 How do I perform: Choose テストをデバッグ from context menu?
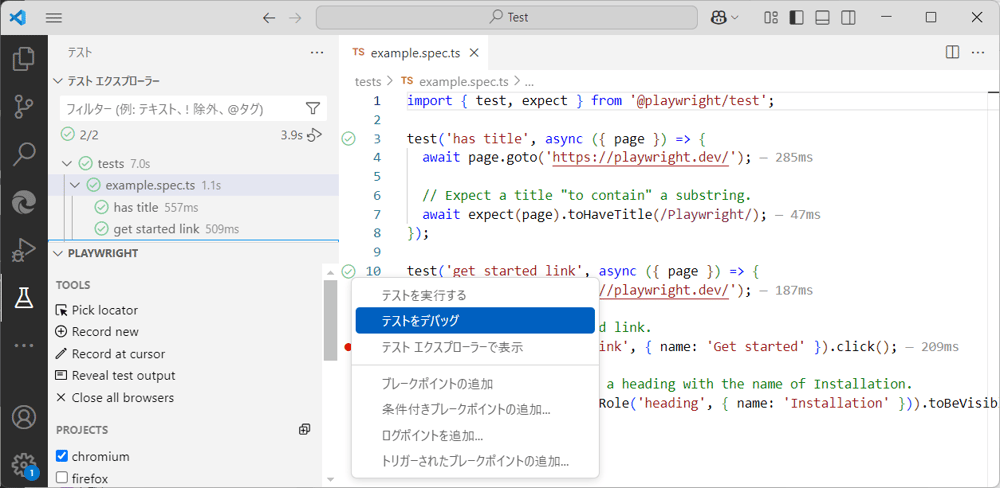tap(475, 321)
